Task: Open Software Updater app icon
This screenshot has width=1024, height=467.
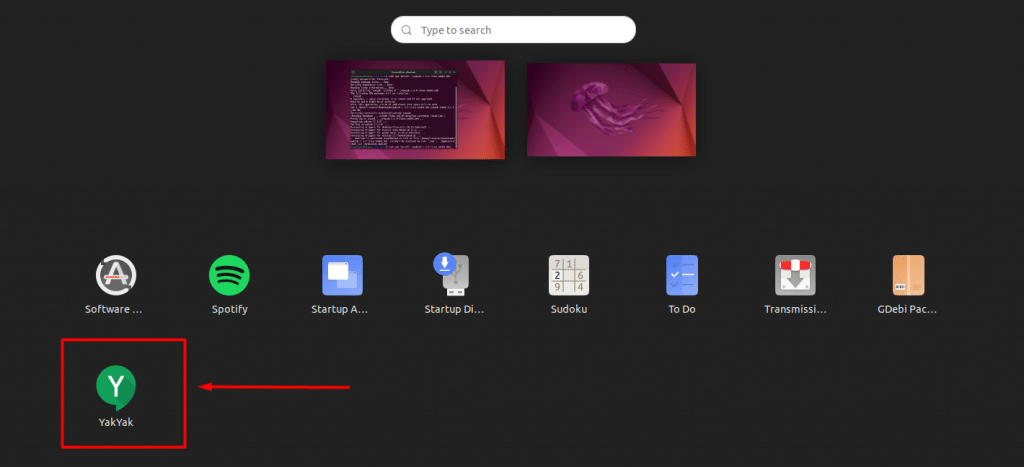Action: [116, 275]
